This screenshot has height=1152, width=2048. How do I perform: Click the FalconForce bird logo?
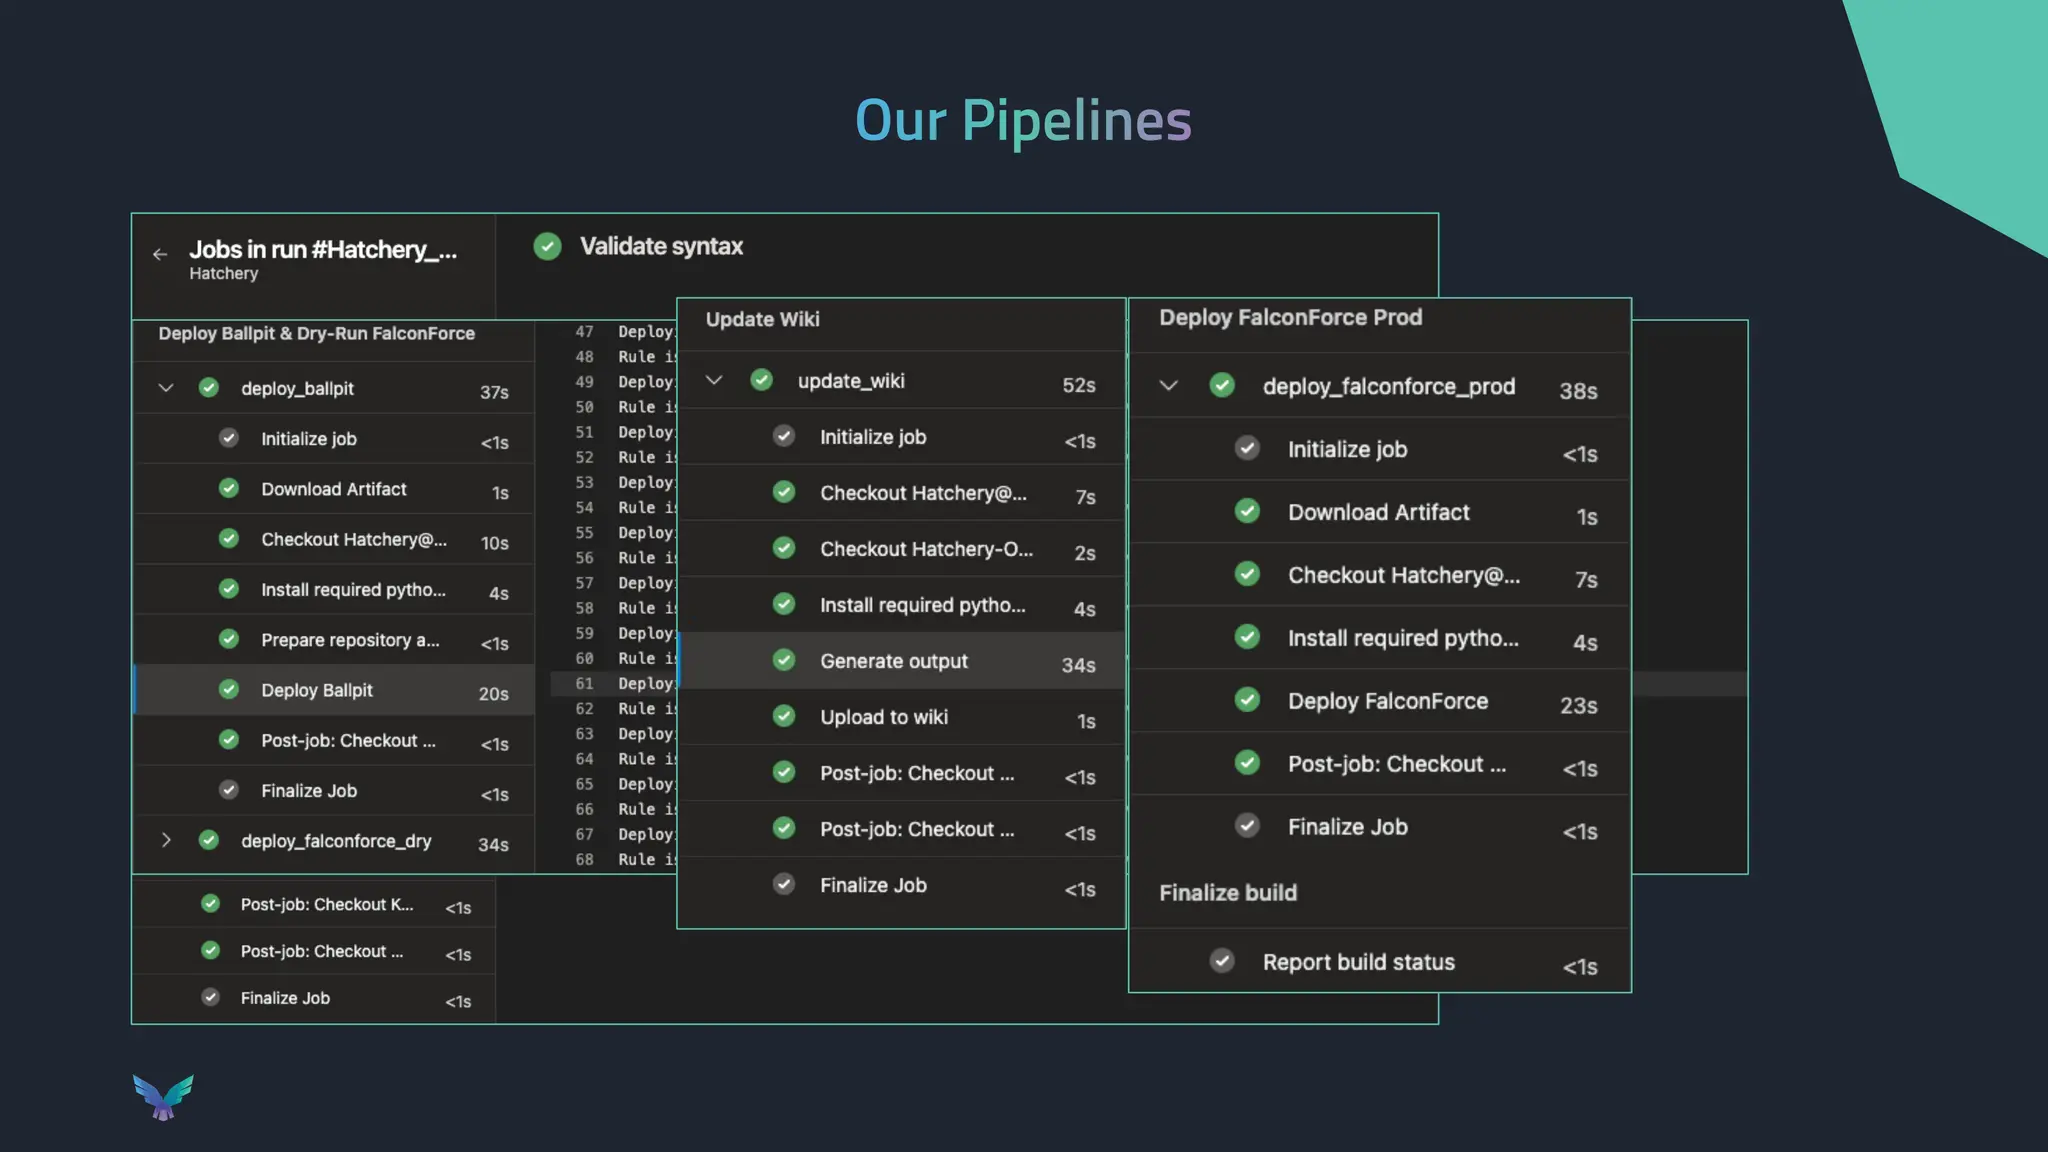[163, 1097]
